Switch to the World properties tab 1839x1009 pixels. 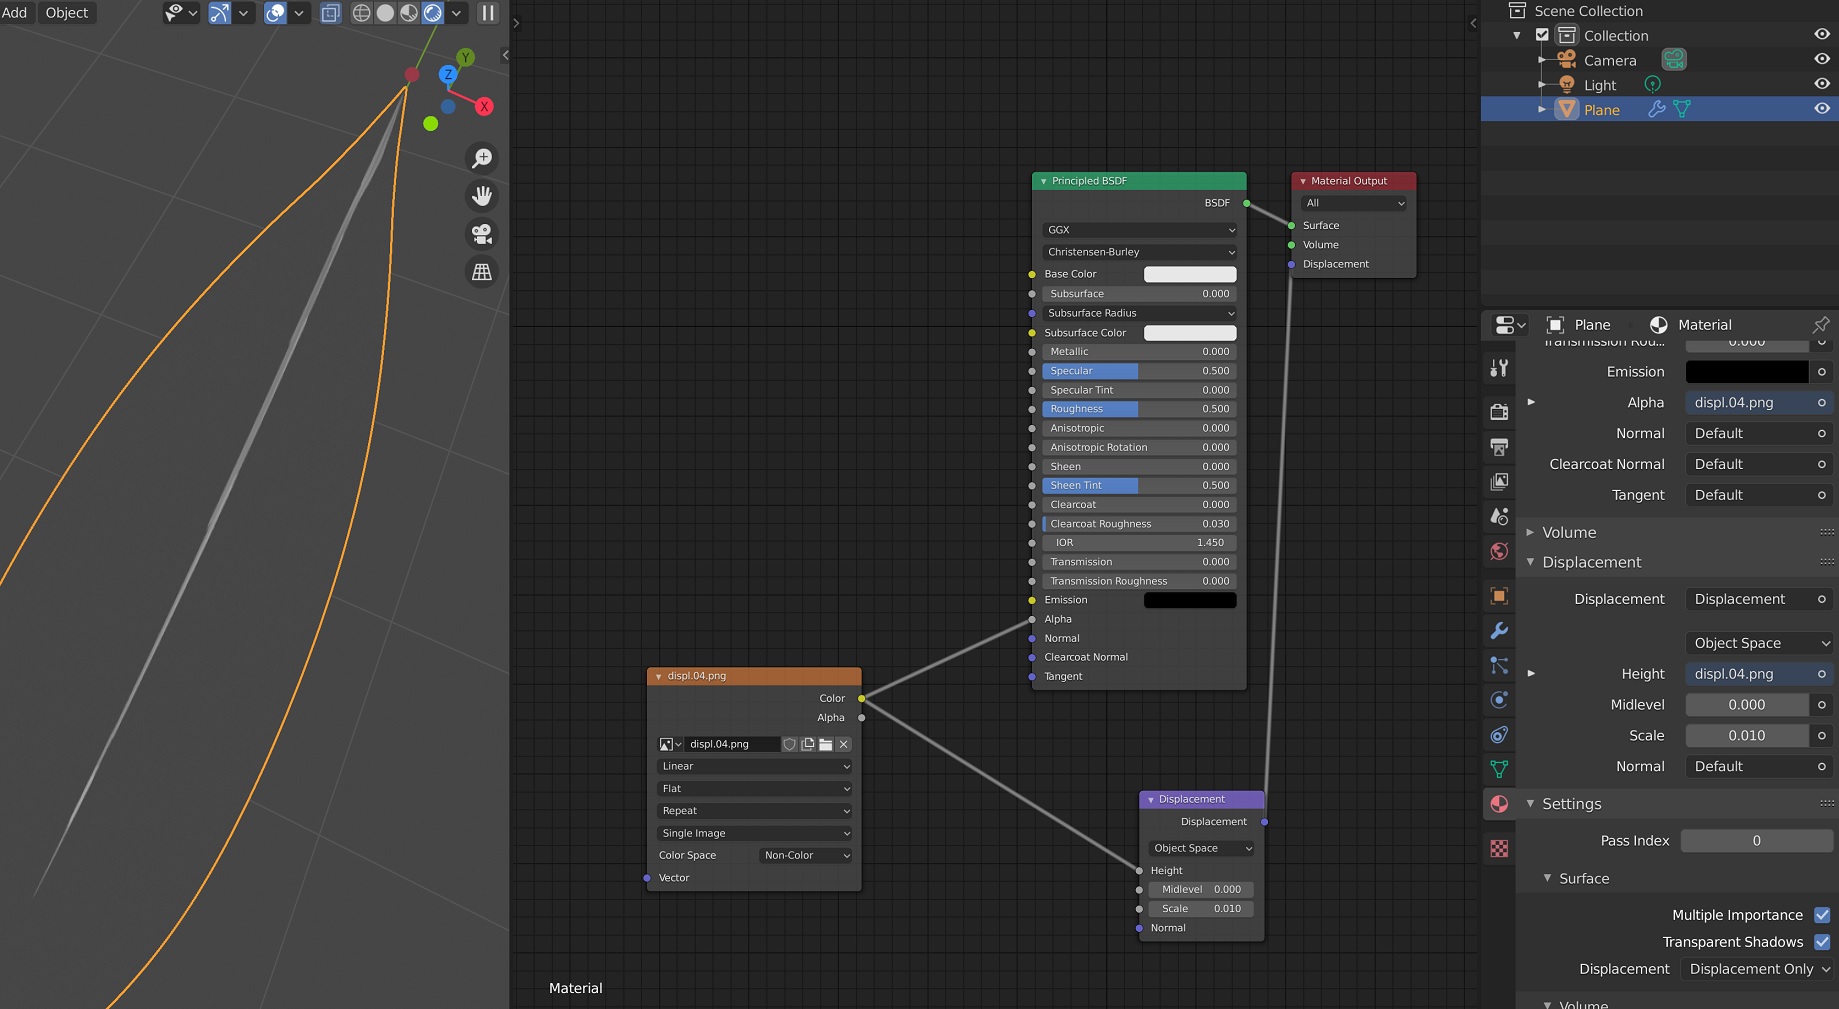(1499, 551)
